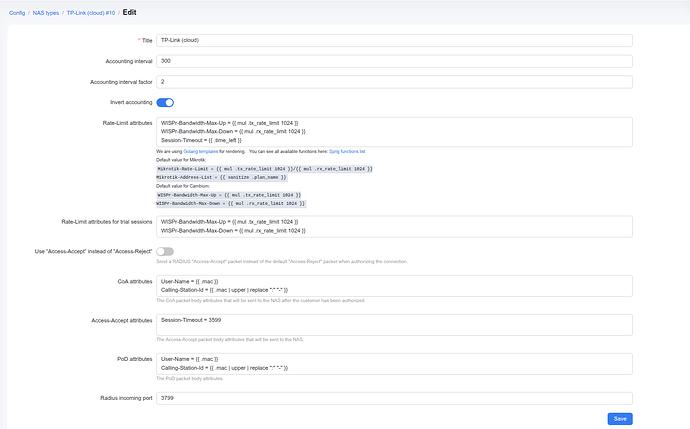The height and width of the screenshot is (429, 690).
Task: Go to NAS types breadcrumb
Action: pos(46,13)
